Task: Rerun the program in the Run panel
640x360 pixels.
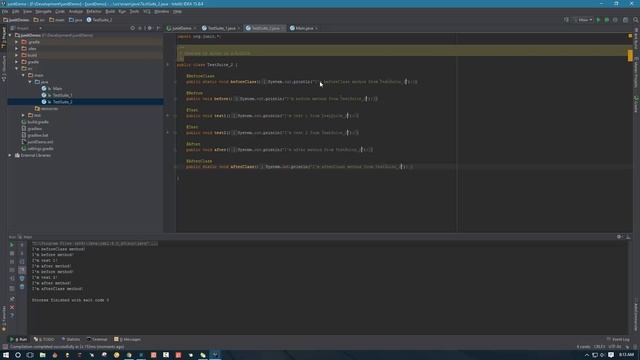Action: tap(12, 245)
